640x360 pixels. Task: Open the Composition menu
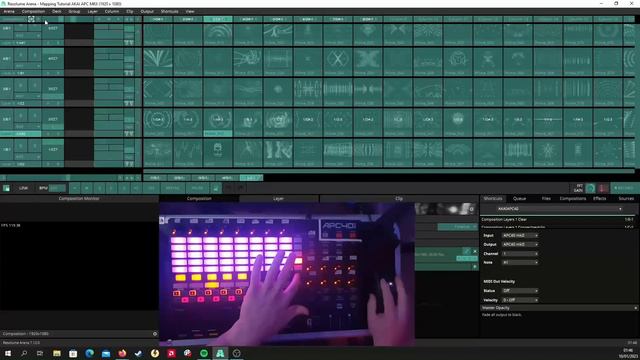coord(33,11)
